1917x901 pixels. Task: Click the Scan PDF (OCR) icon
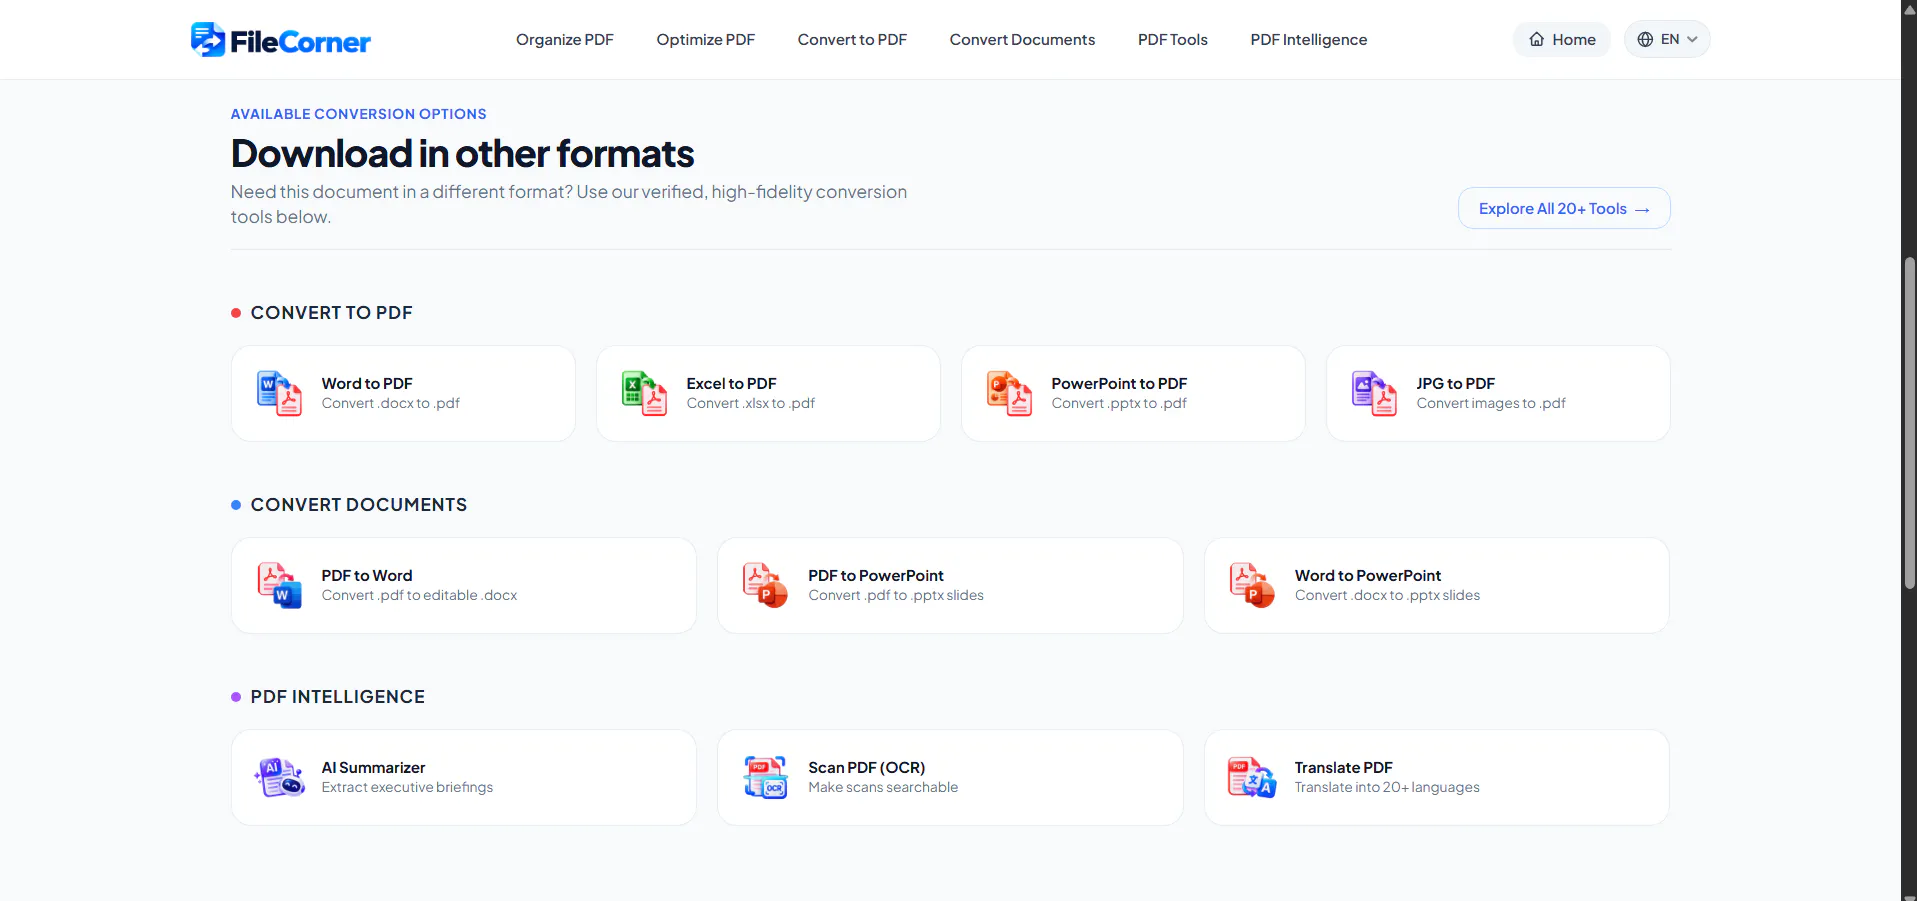[765, 777]
